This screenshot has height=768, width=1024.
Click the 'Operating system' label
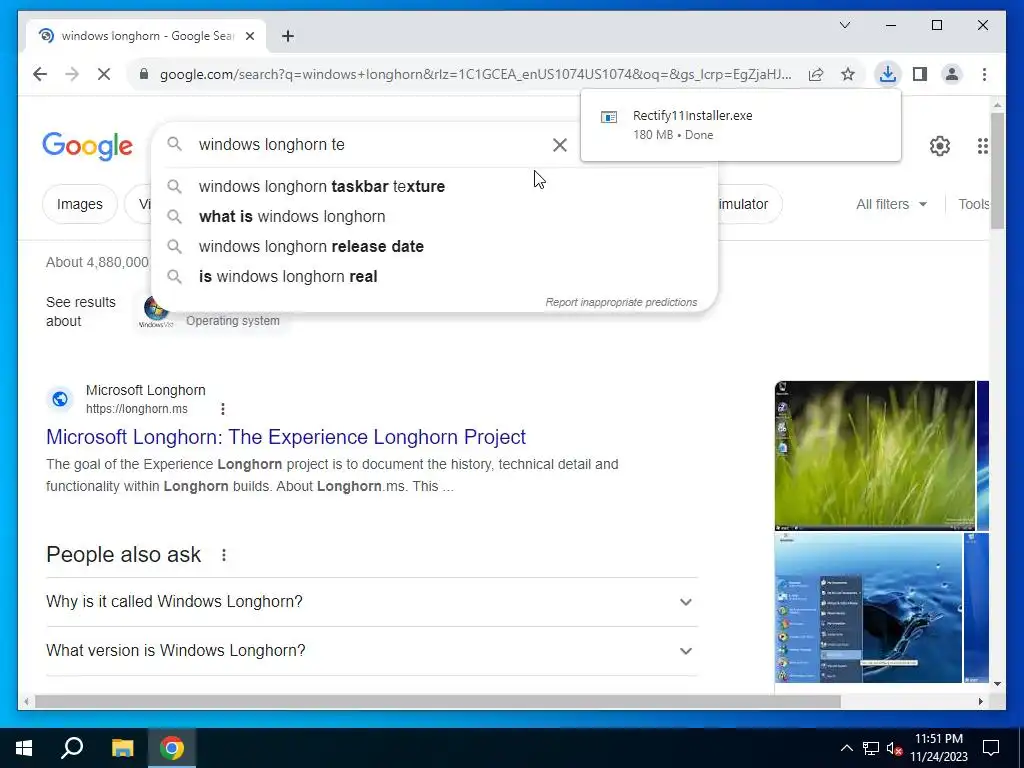[232, 321]
